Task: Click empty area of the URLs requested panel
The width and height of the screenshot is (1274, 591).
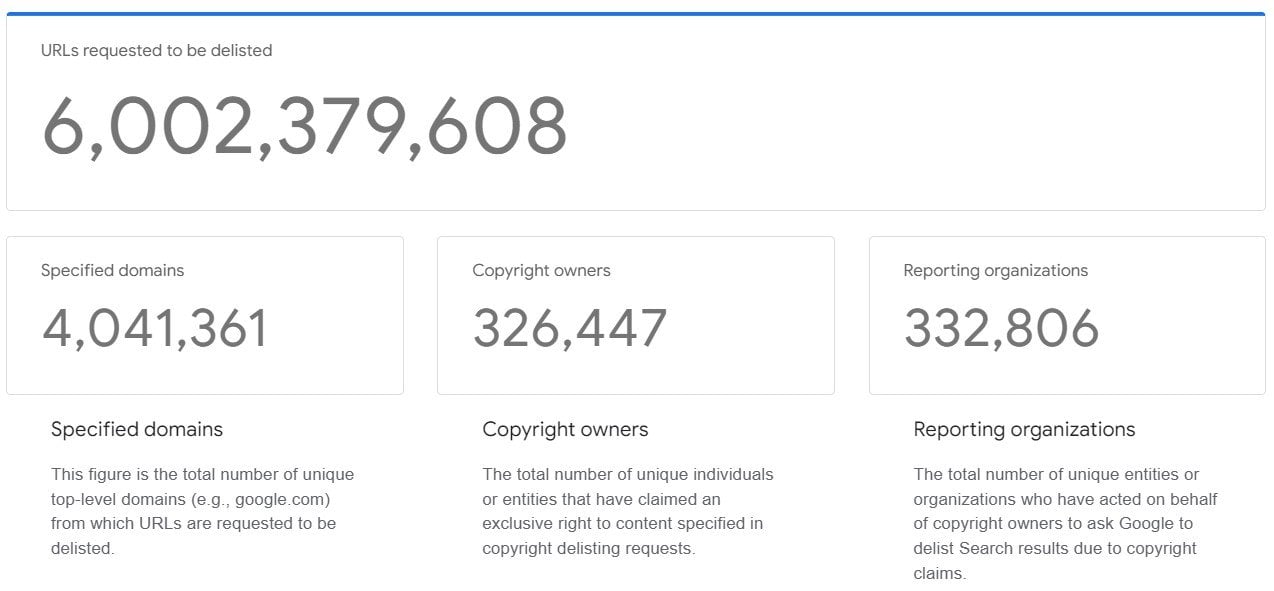Action: [900, 120]
